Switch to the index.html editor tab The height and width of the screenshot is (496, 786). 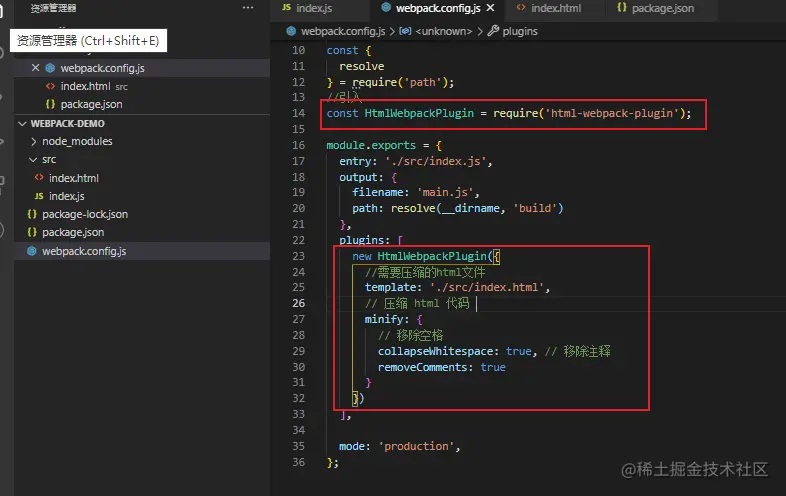point(556,8)
